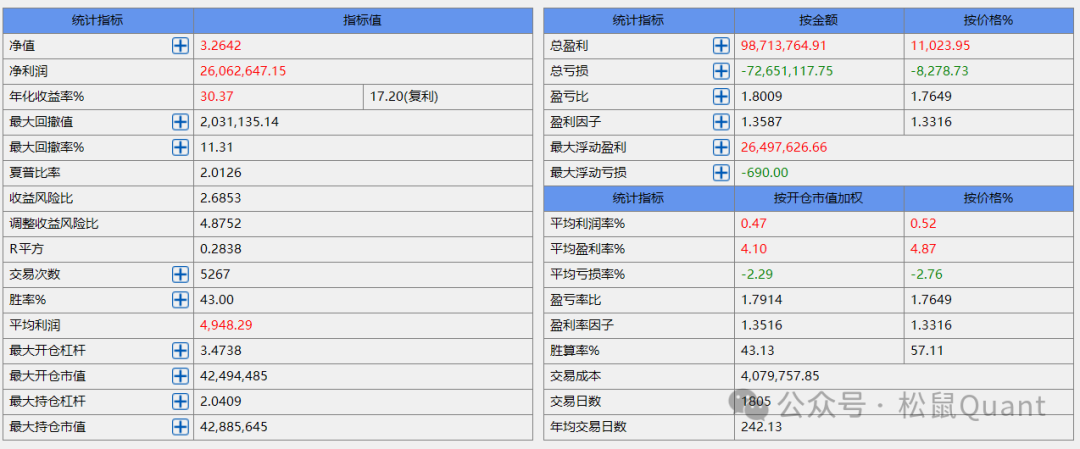Click the 17.20(复利) value cell
The width and height of the screenshot is (1080, 449).
pyautogui.click(x=447, y=96)
